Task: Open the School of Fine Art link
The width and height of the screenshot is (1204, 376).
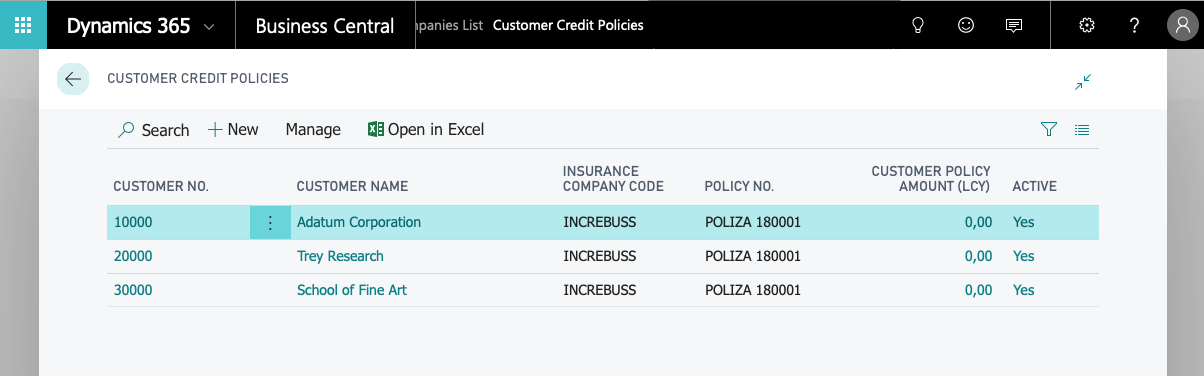Action: coord(352,290)
